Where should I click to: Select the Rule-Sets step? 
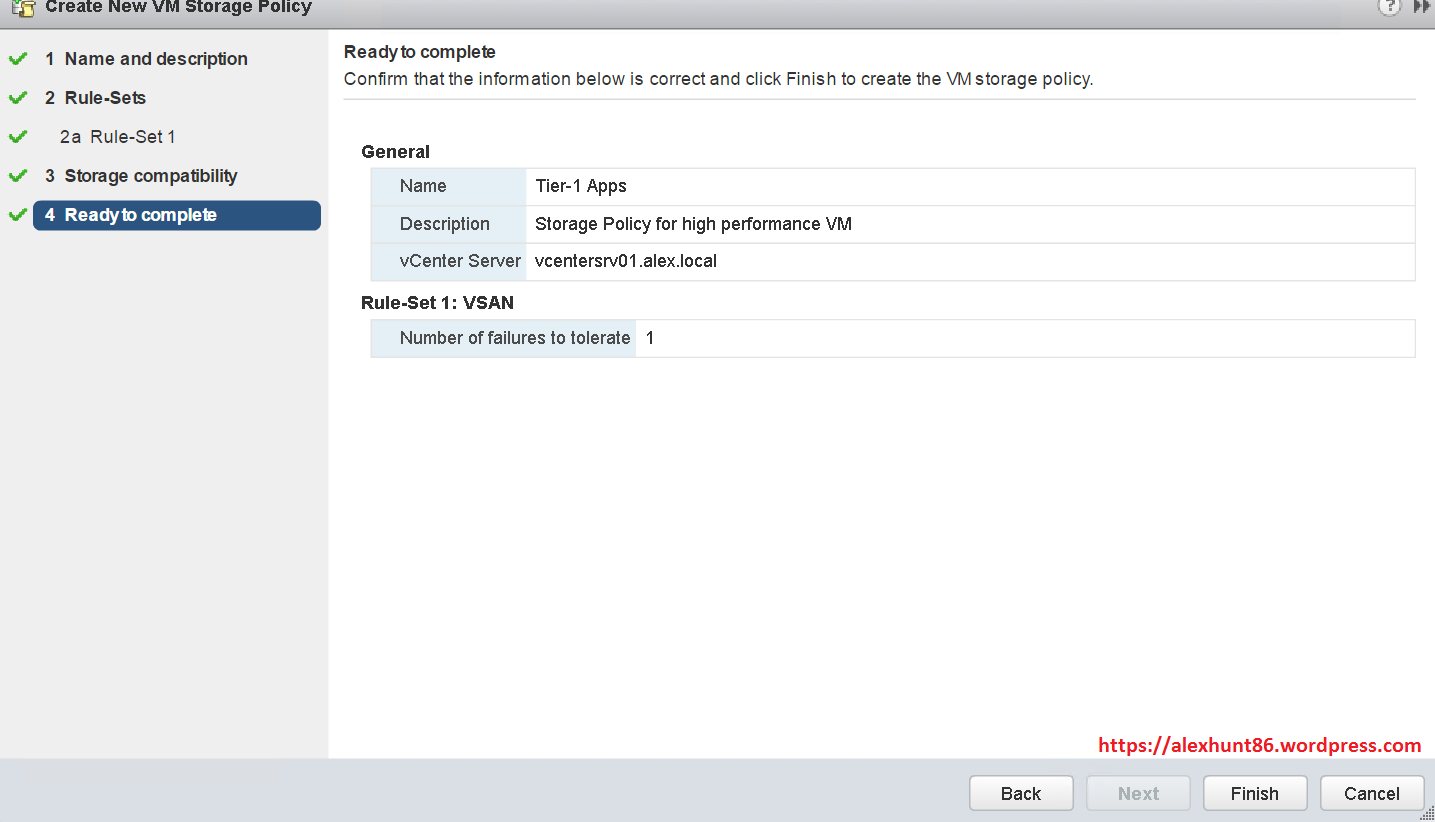point(104,97)
